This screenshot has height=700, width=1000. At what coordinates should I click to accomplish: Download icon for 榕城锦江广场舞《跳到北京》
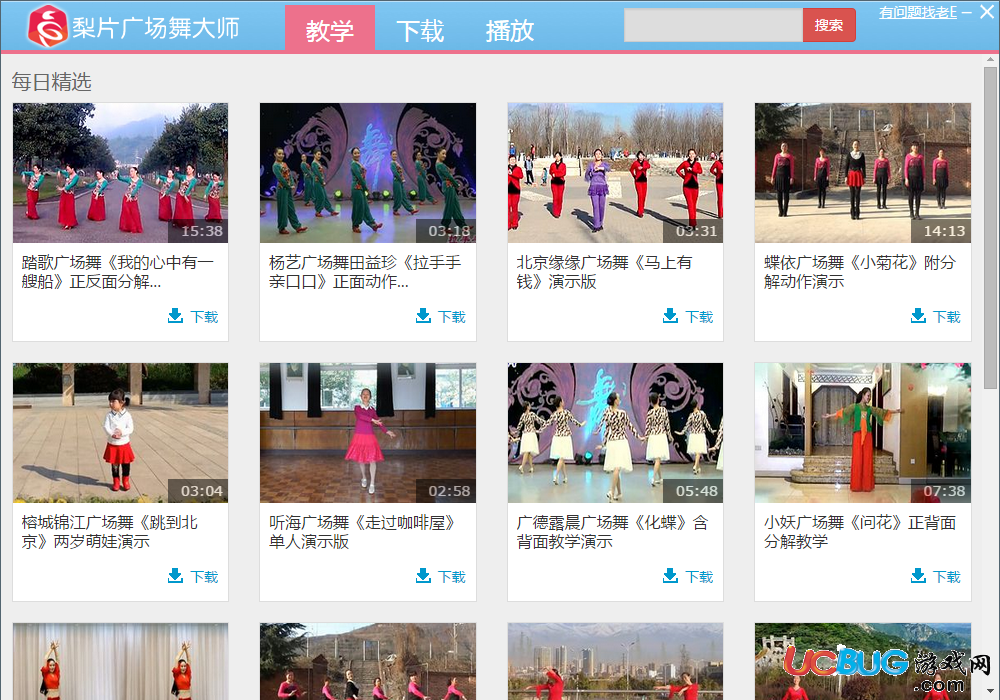pyautogui.click(x=175, y=576)
